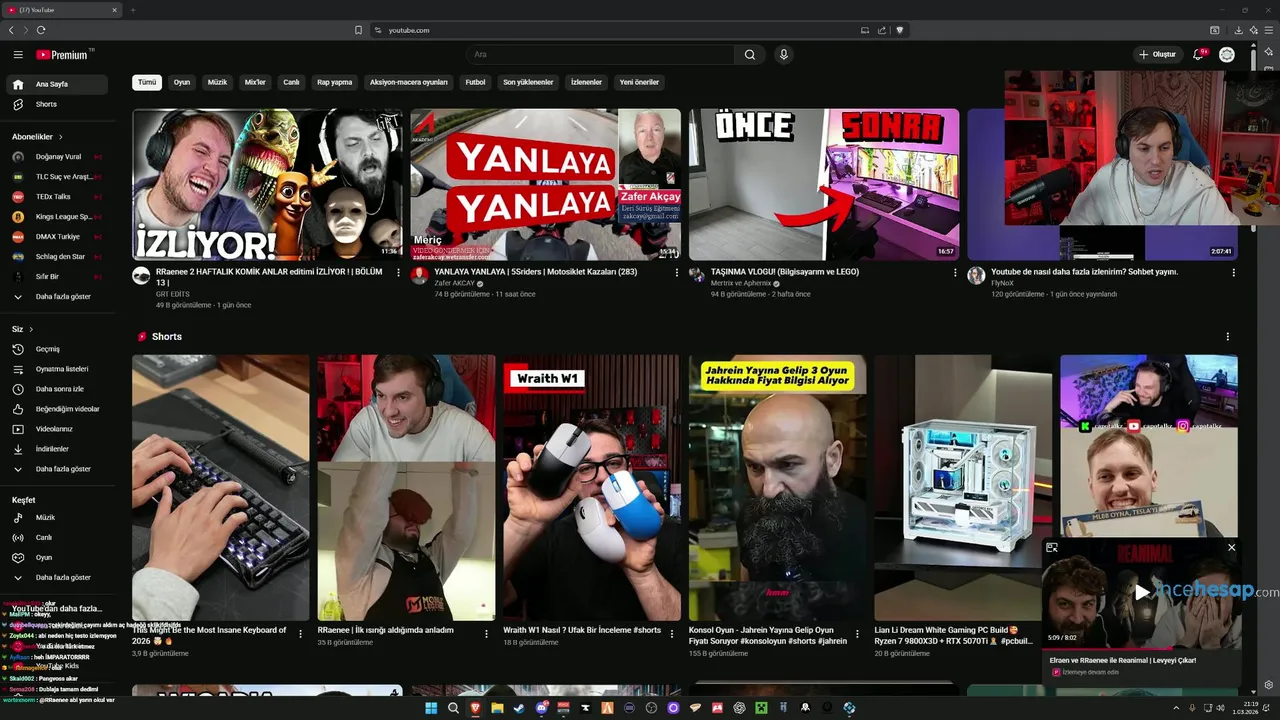Click the search magnifier button

tap(750, 55)
